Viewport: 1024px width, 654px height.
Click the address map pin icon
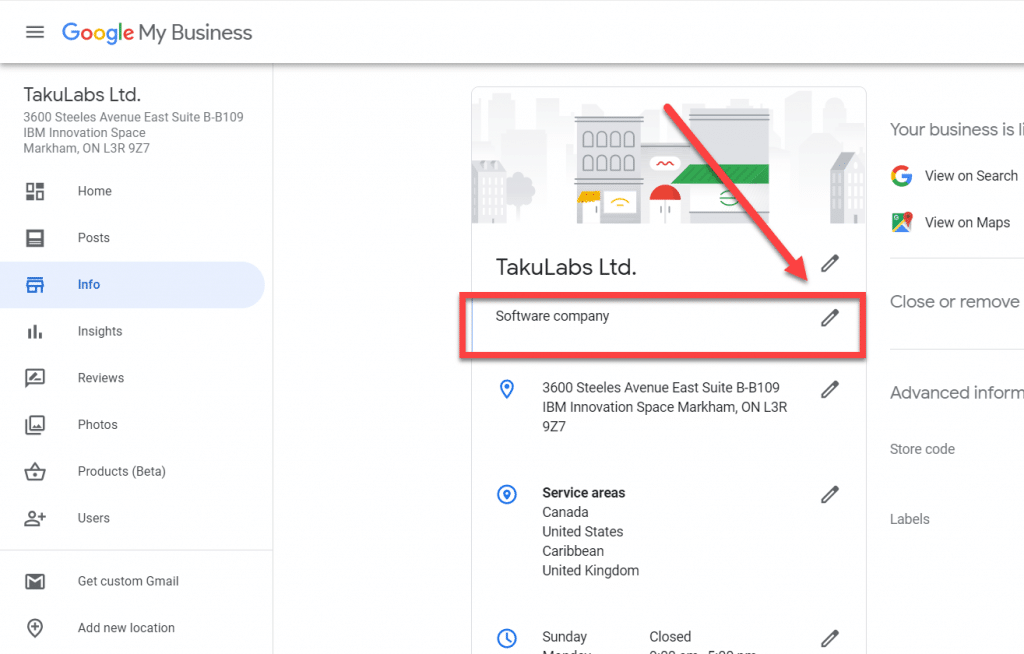[x=507, y=389]
